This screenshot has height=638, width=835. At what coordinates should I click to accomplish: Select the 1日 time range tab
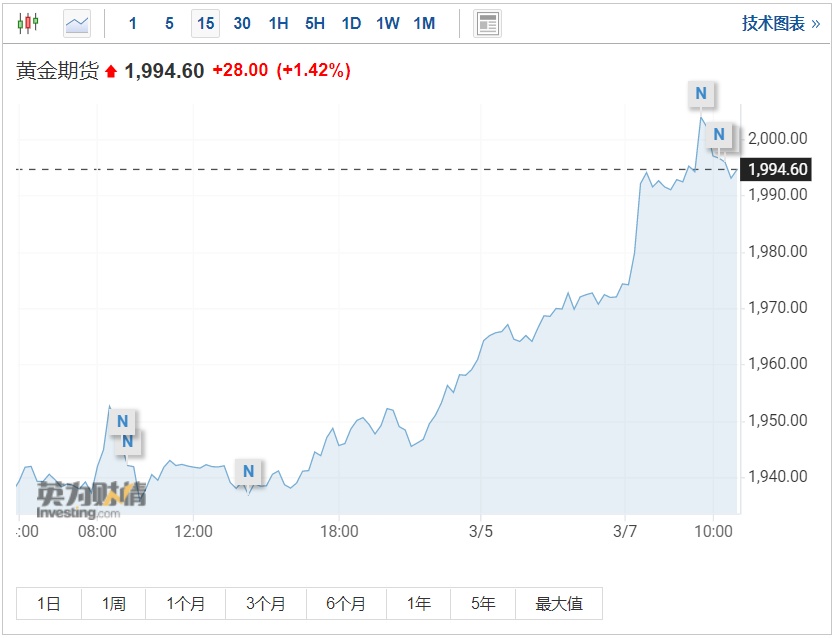(49, 603)
